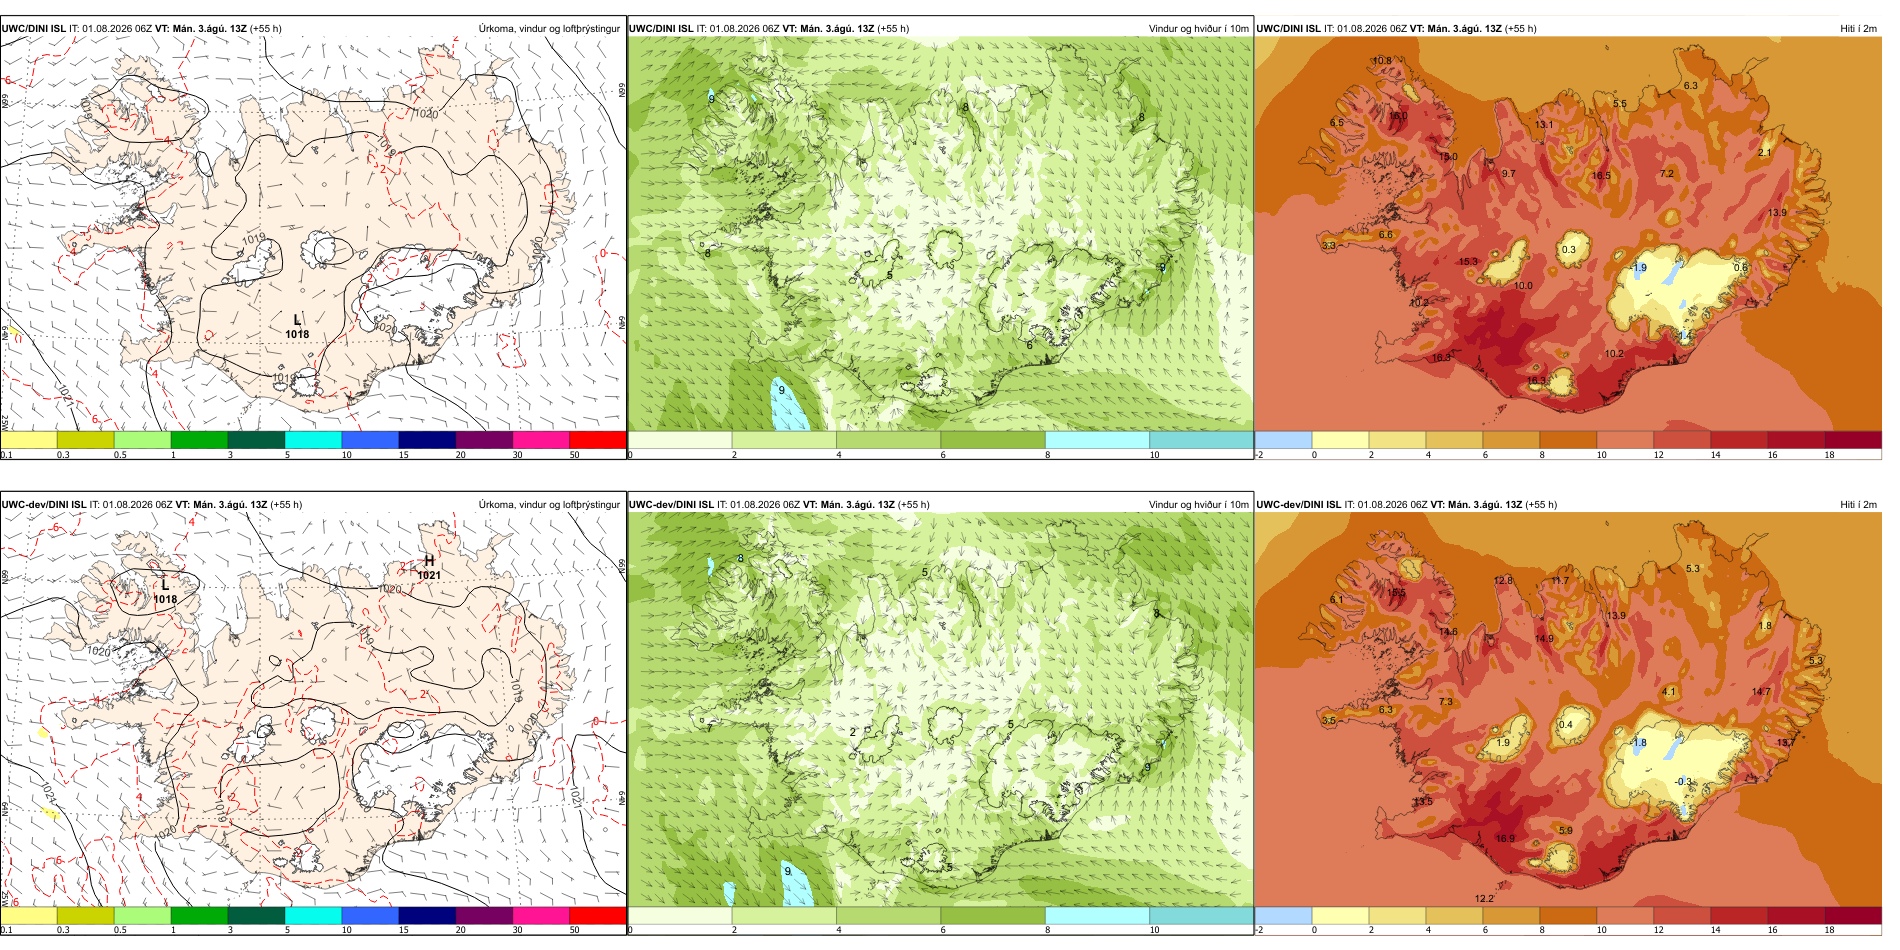Click the '-1.4' temperature value on UWC/DINI temperature map
This screenshot has width=1900, height=950.
[1685, 336]
